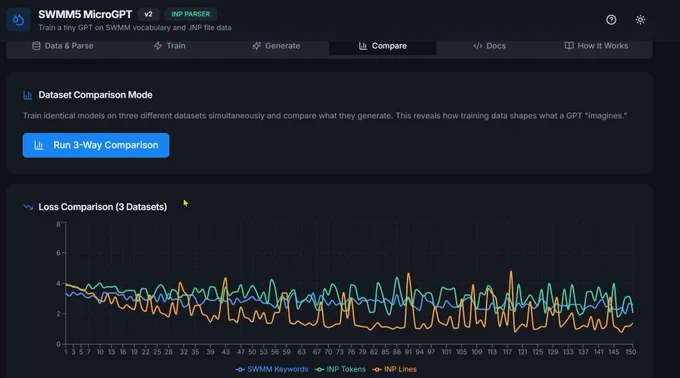This screenshot has width=680, height=378.
Task: Click the y-axis label 4
Action: tap(59, 284)
